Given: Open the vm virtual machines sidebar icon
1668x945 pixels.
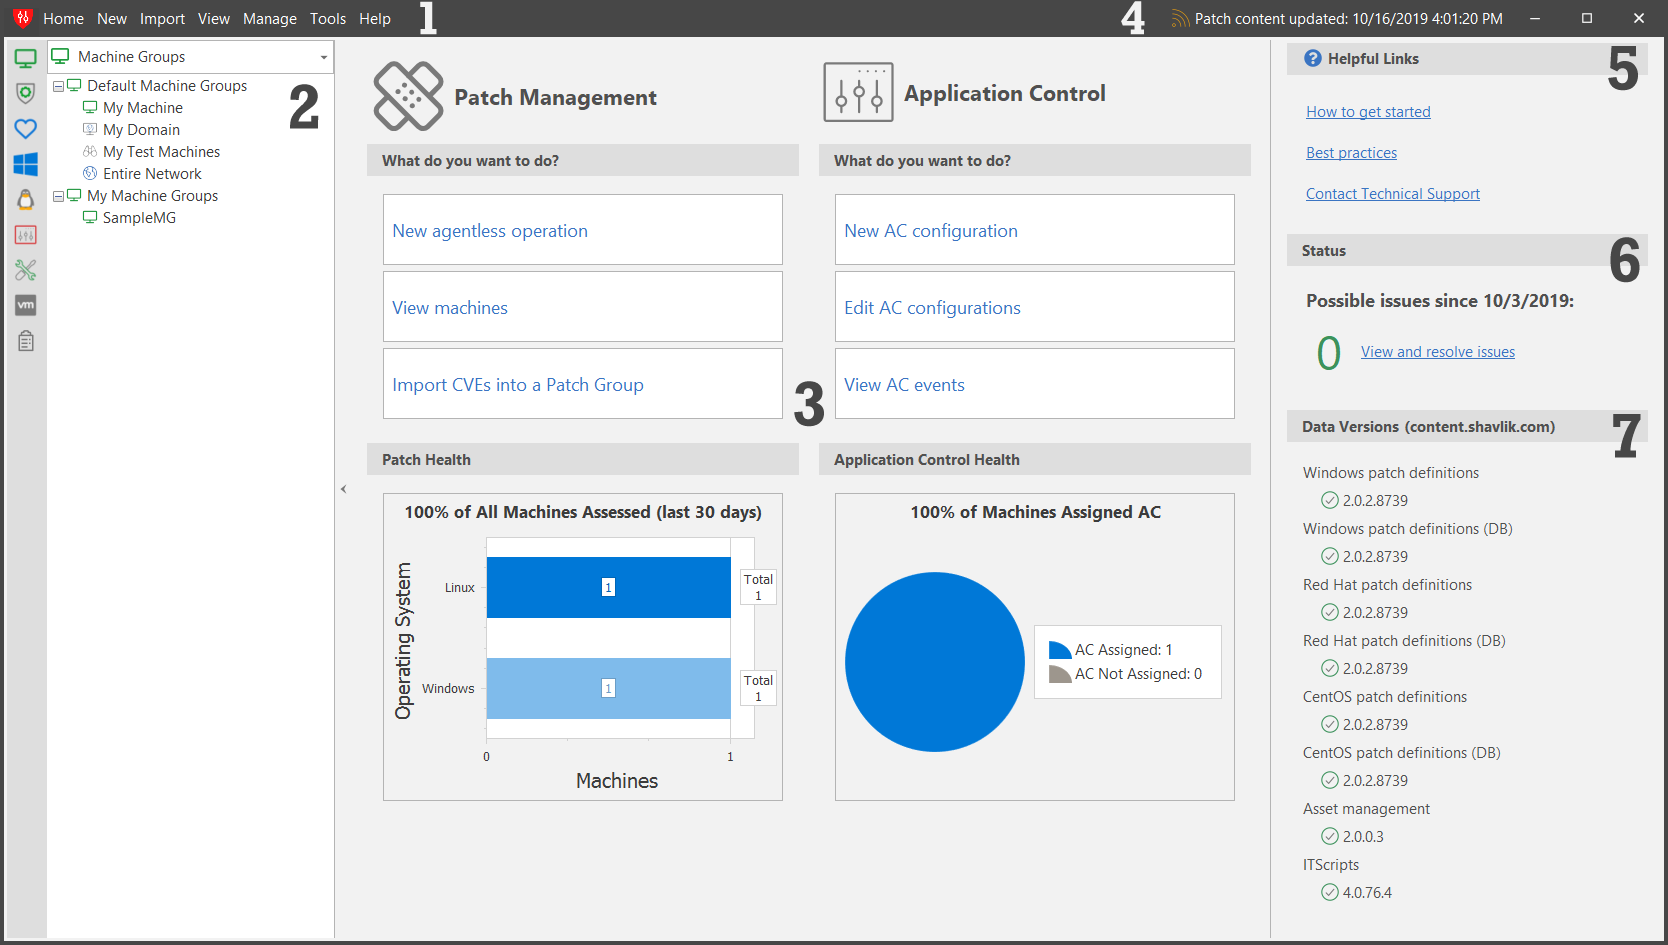Looking at the screenshot, I should tap(26, 305).
